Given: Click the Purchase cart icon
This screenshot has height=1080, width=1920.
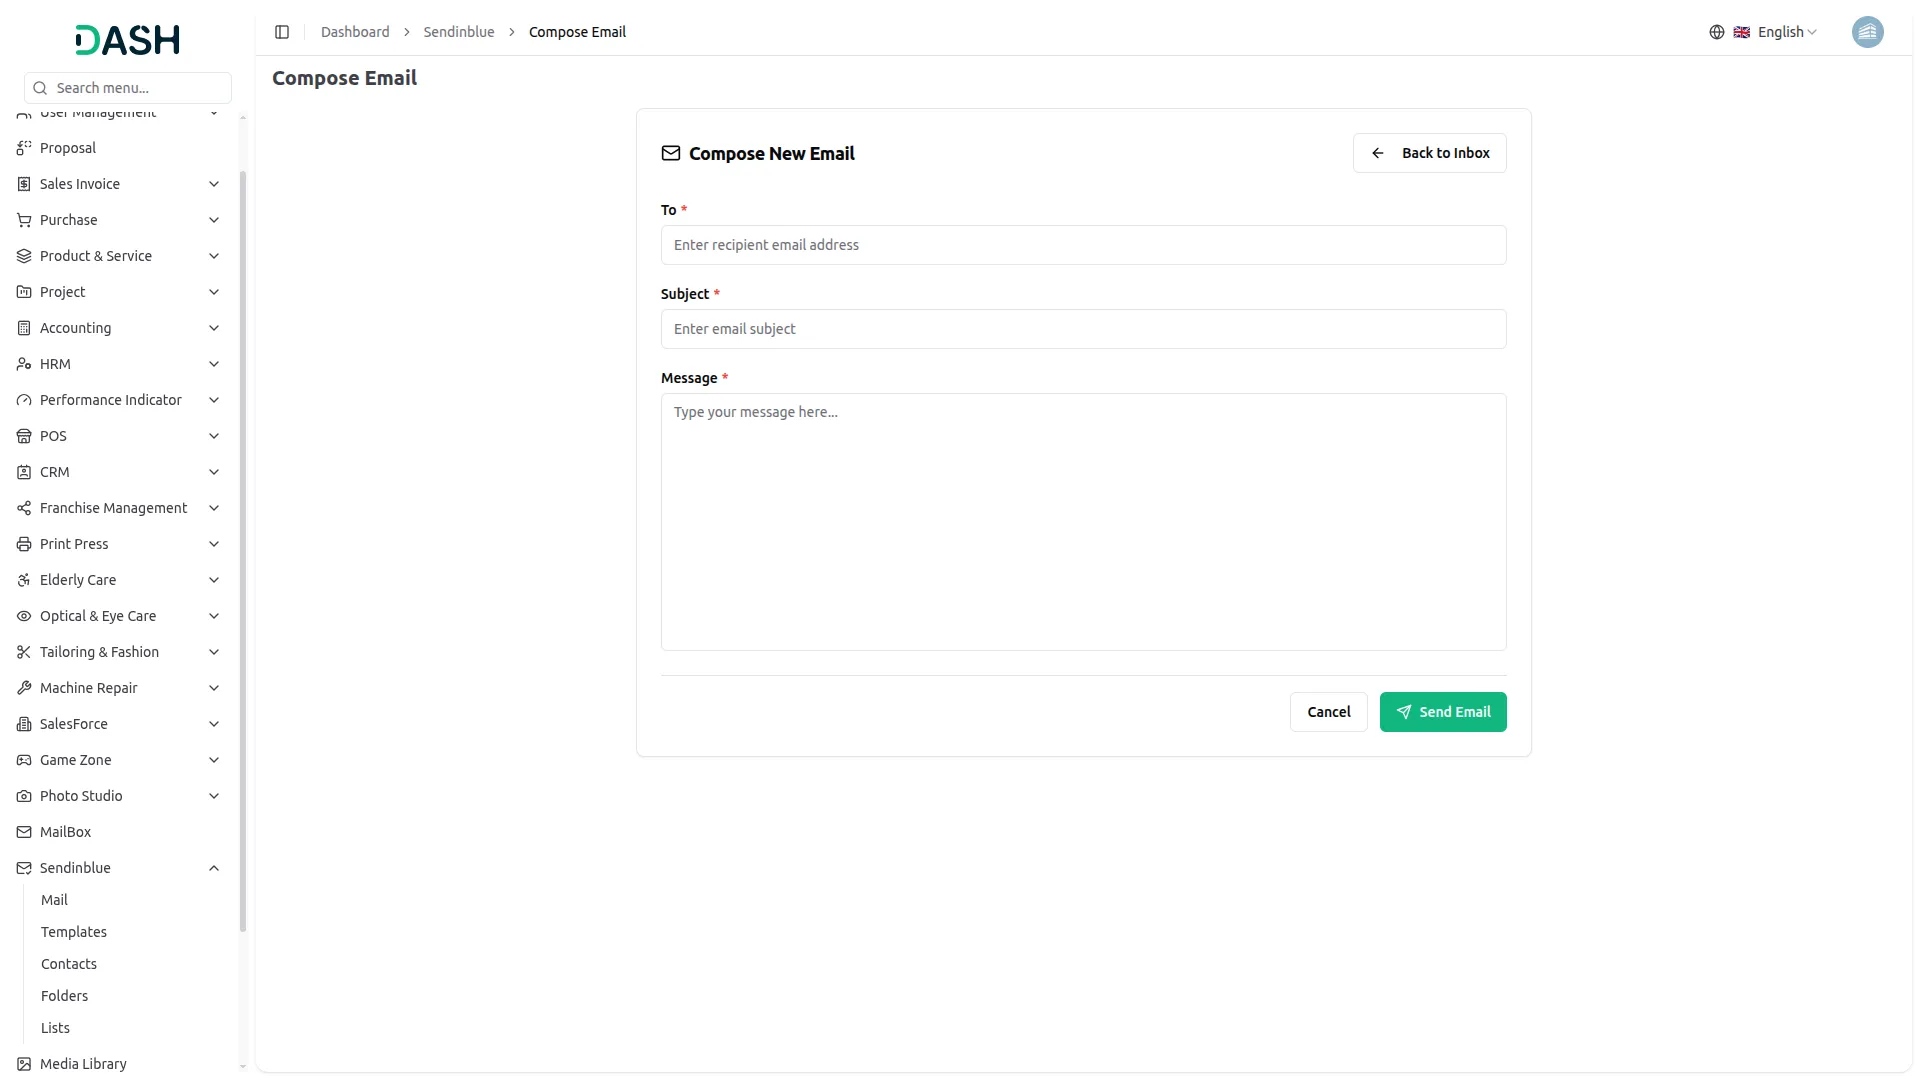Looking at the screenshot, I should (24, 220).
